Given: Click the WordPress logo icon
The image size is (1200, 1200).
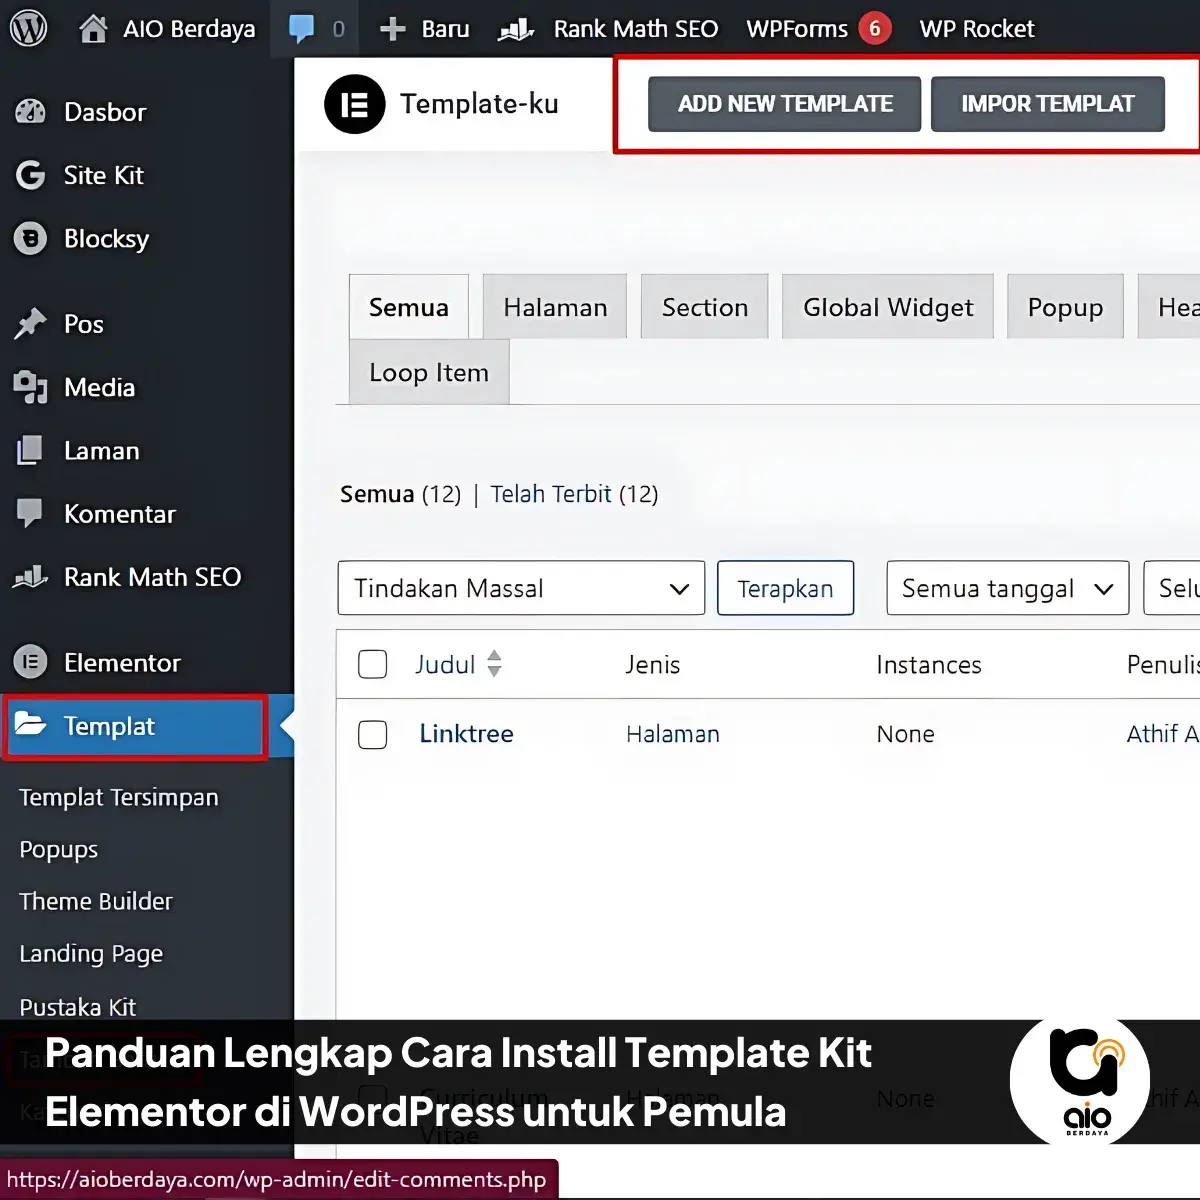Looking at the screenshot, I should (28, 28).
